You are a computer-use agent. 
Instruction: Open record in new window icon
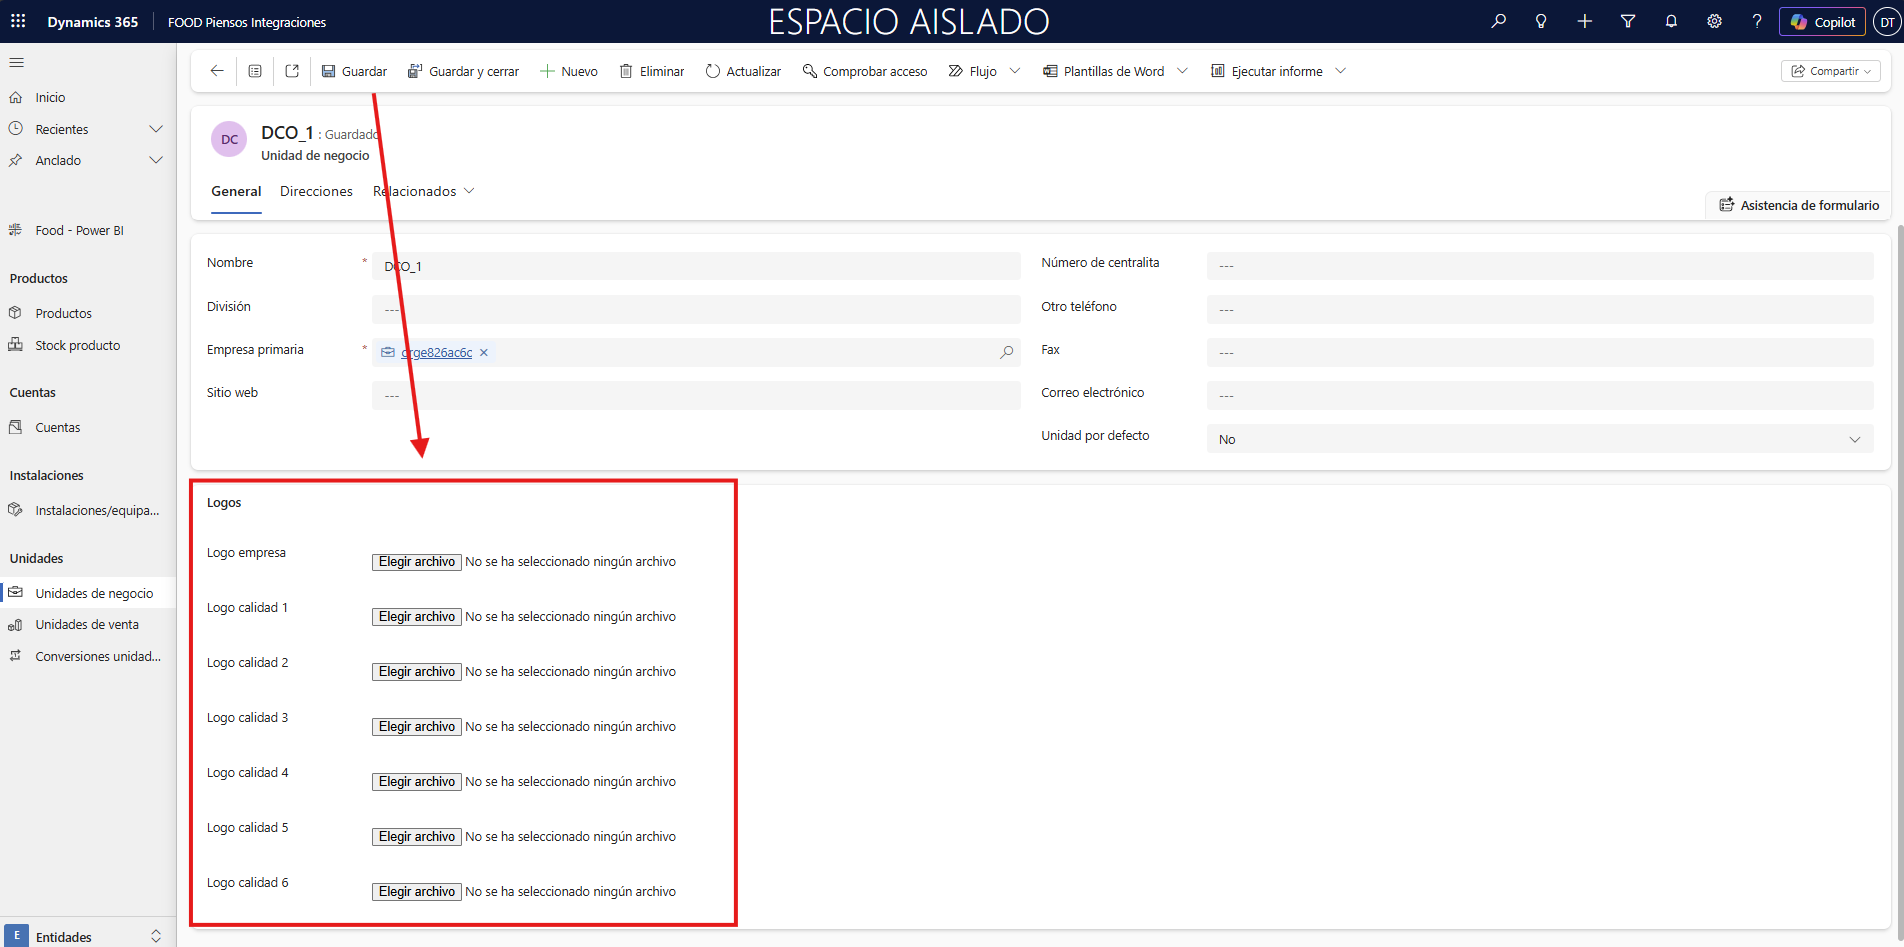(292, 71)
